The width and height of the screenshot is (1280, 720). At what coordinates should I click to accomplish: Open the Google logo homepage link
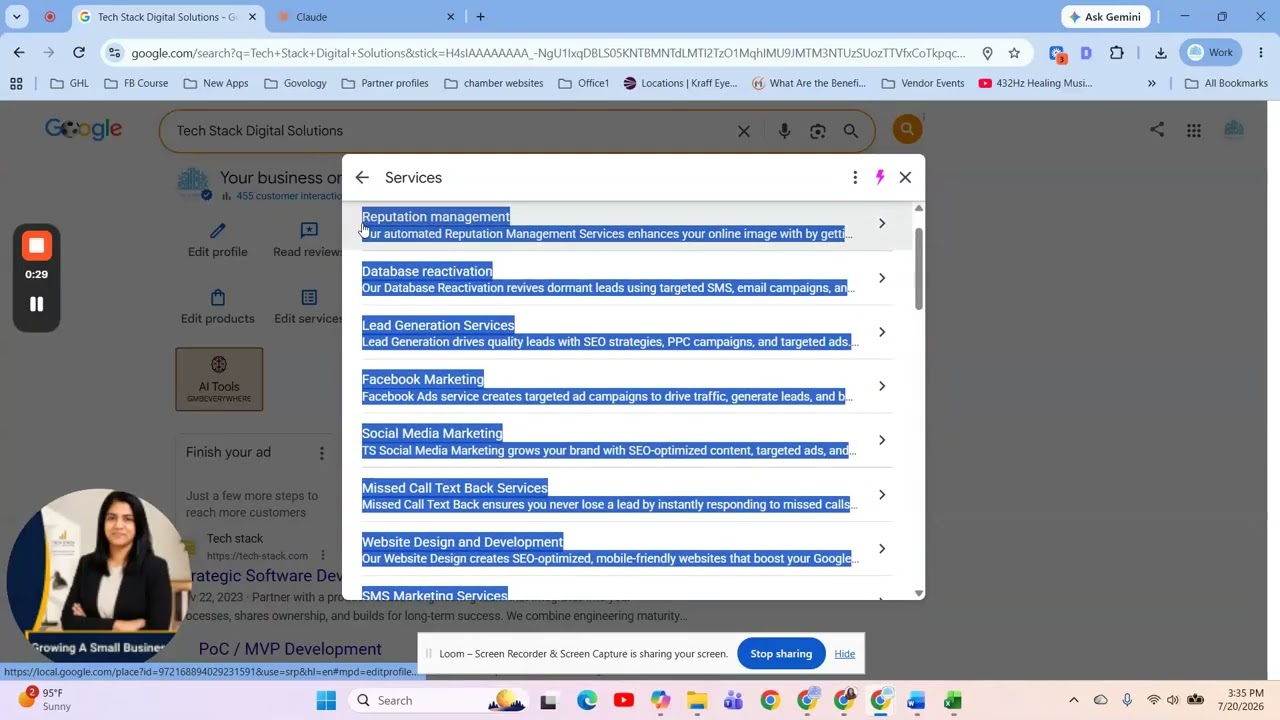click(83, 129)
